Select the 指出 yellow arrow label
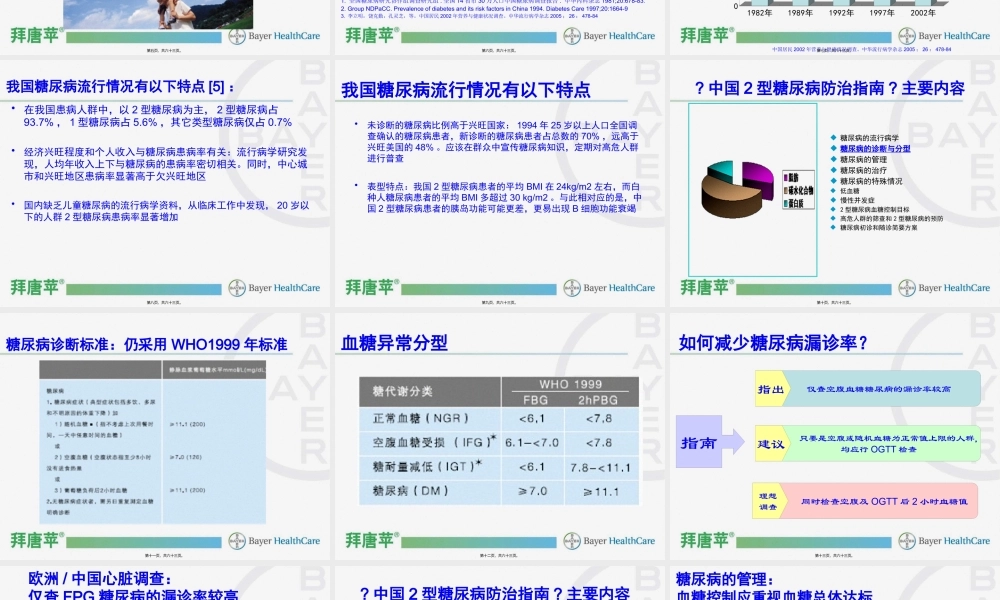This screenshot has width=1000, height=600. pos(772,389)
